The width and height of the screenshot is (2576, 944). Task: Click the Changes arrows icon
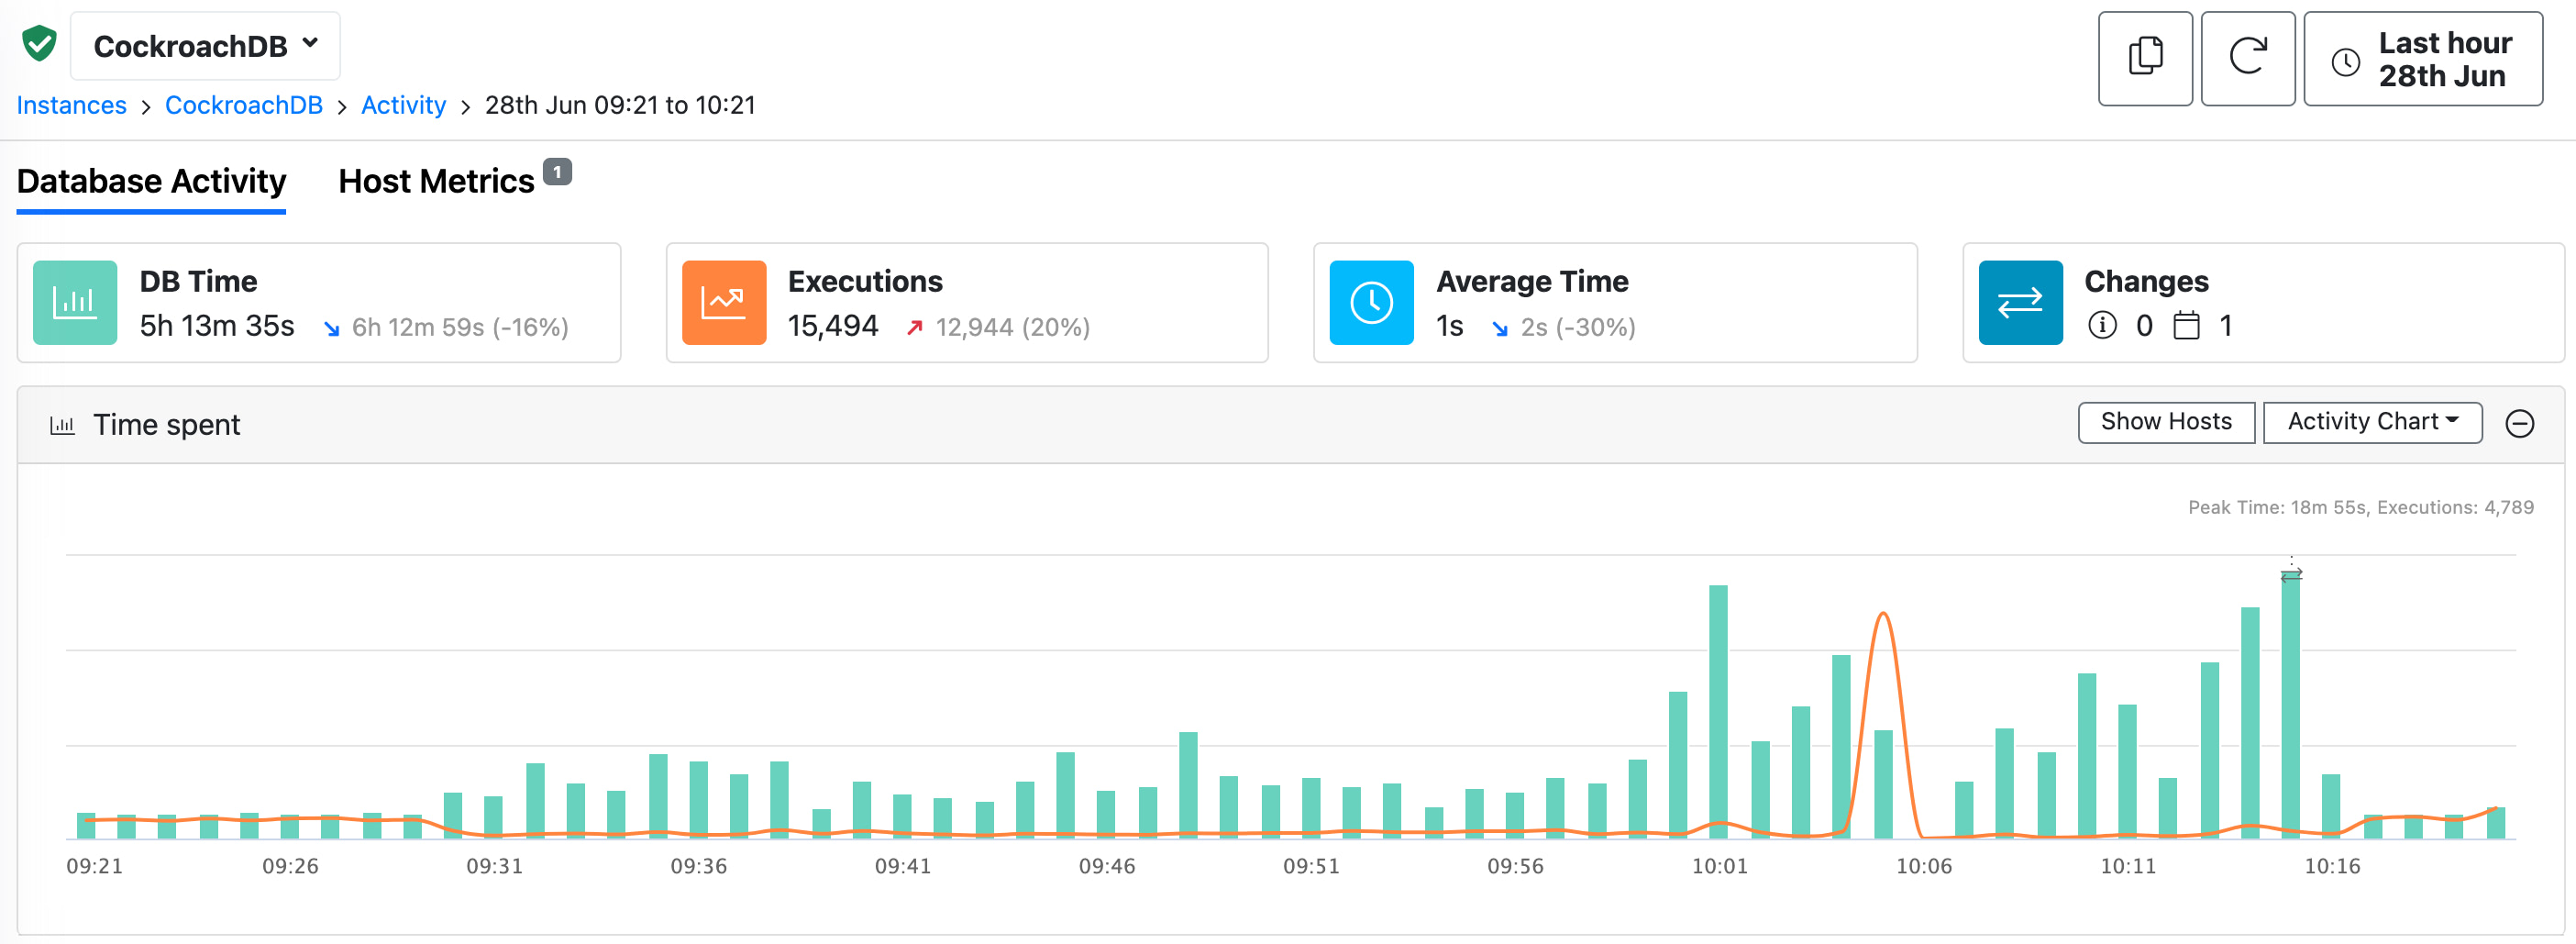click(x=2020, y=302)
